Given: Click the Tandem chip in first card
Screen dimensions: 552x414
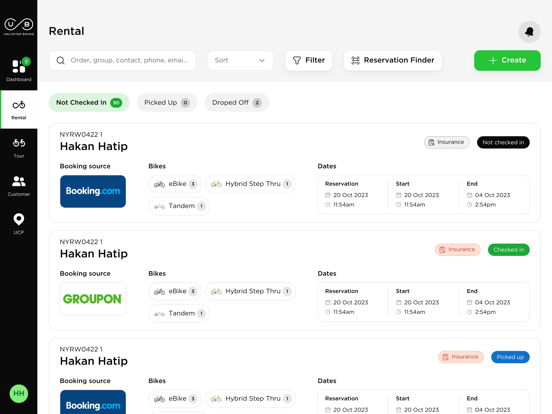Looking at the screenshot, I should coord(179,206).
